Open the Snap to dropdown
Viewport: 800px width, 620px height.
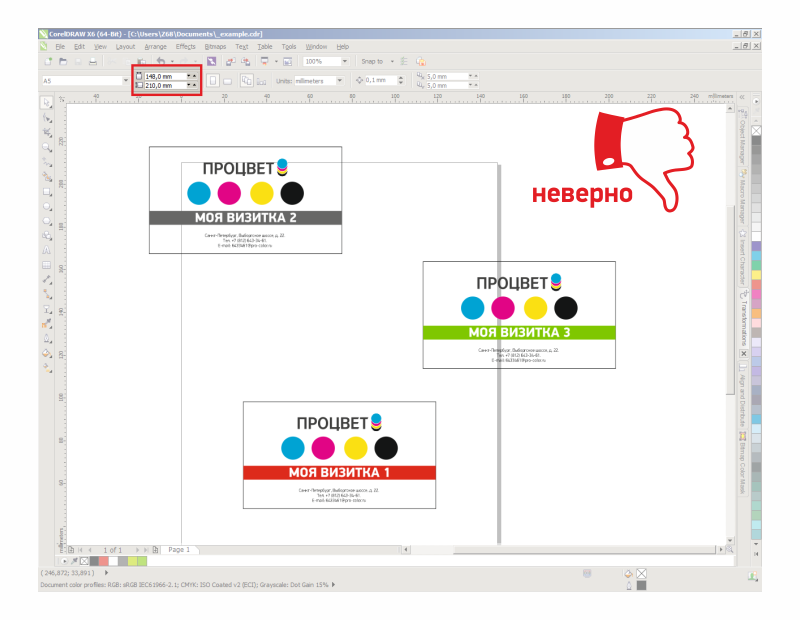pyautogui.click(x=392, y=61)
